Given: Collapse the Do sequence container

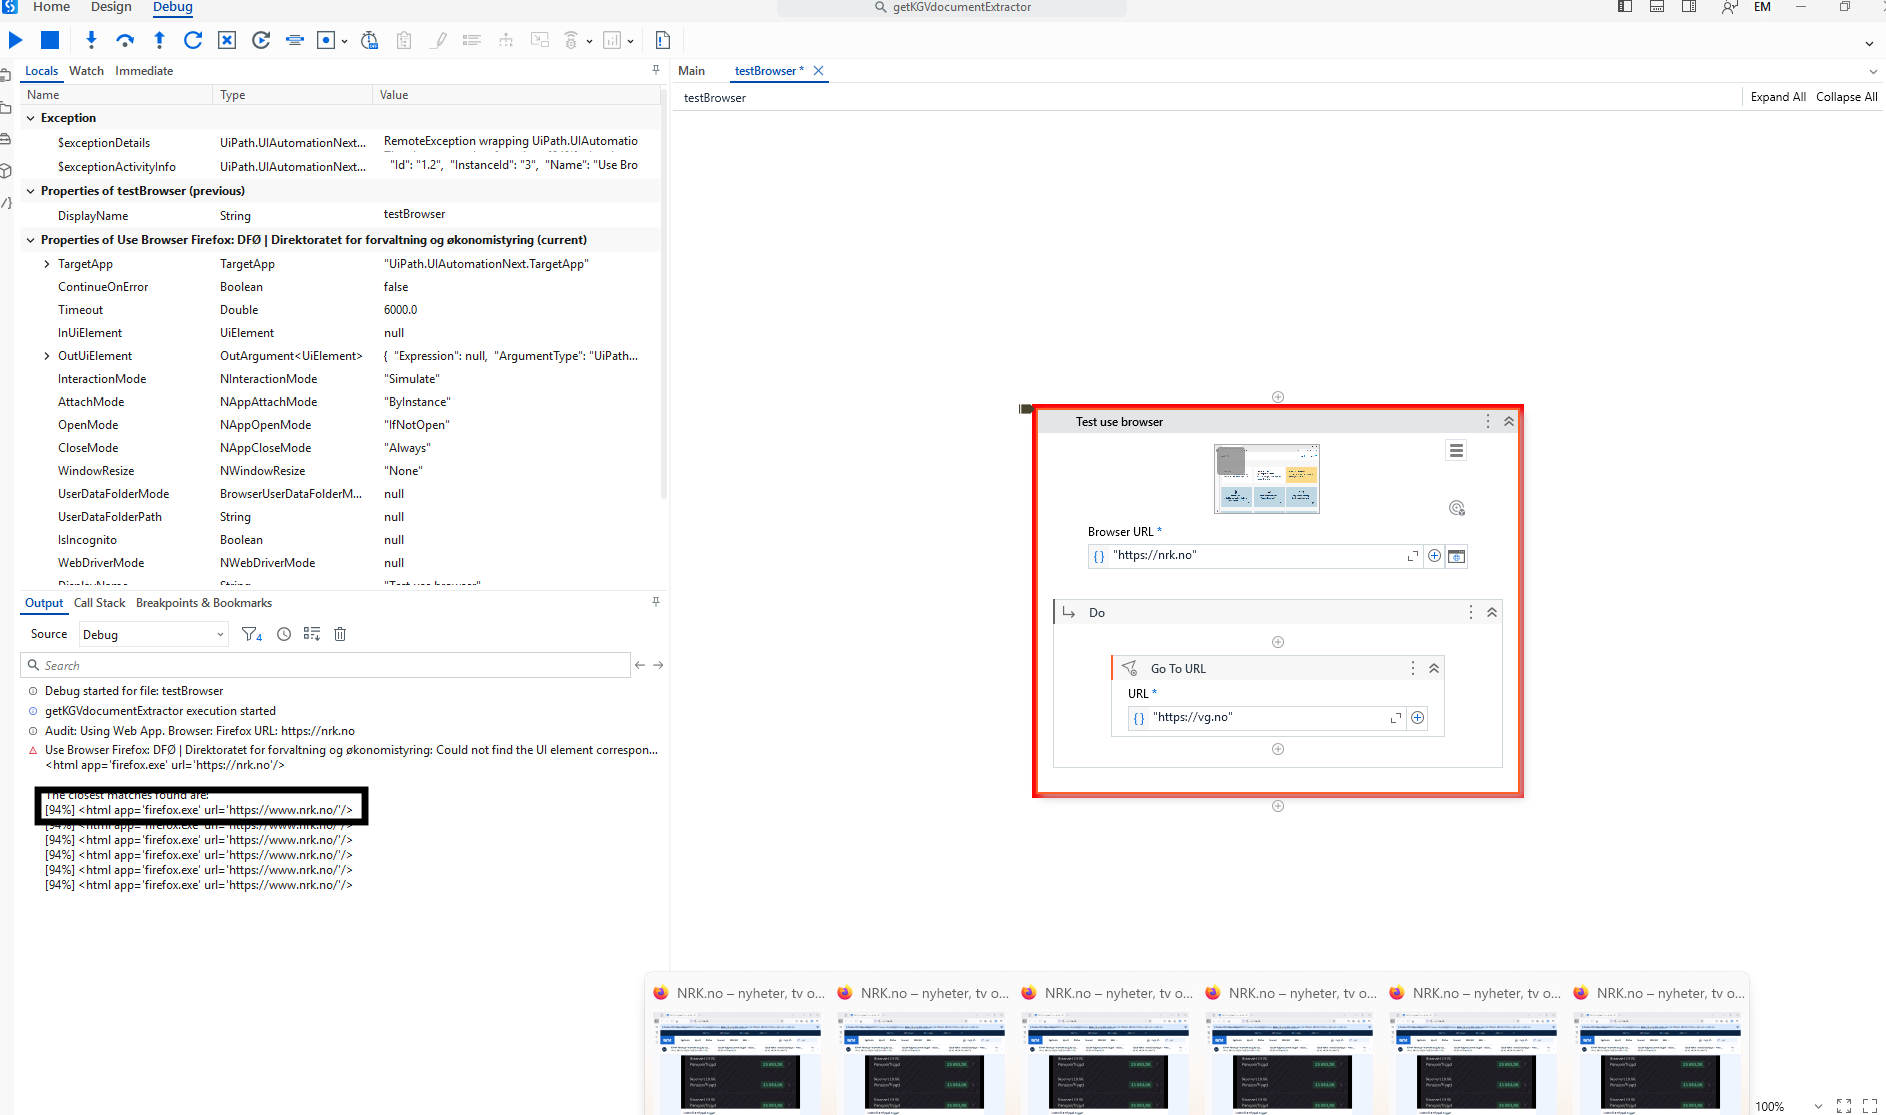Looking at the screenshot, I should click(x=1492, y=613).
